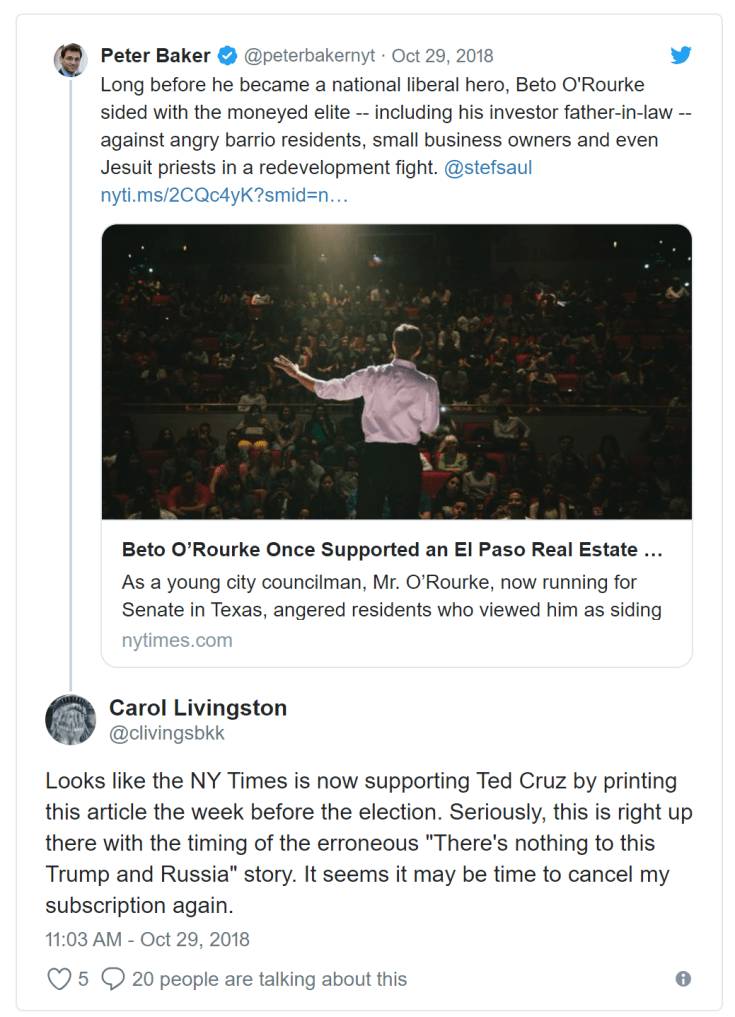Click the reply speech bubble icon
Image resolution: width=735 pixels, height=1017 pixels.
tap(113, 978)
